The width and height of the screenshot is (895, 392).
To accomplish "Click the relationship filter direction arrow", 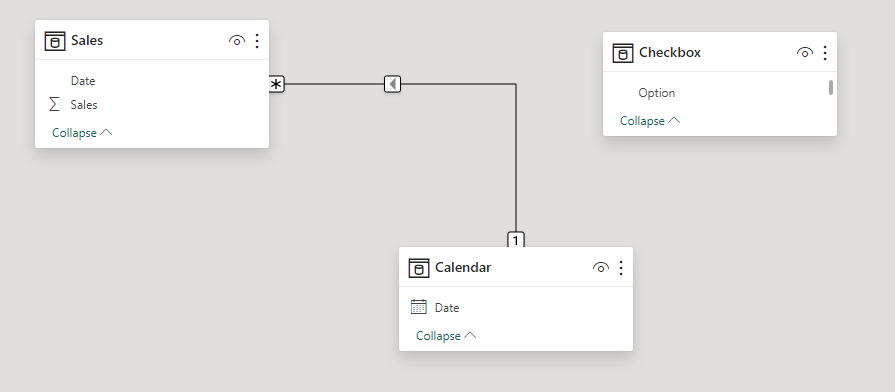I will [393, 84].
